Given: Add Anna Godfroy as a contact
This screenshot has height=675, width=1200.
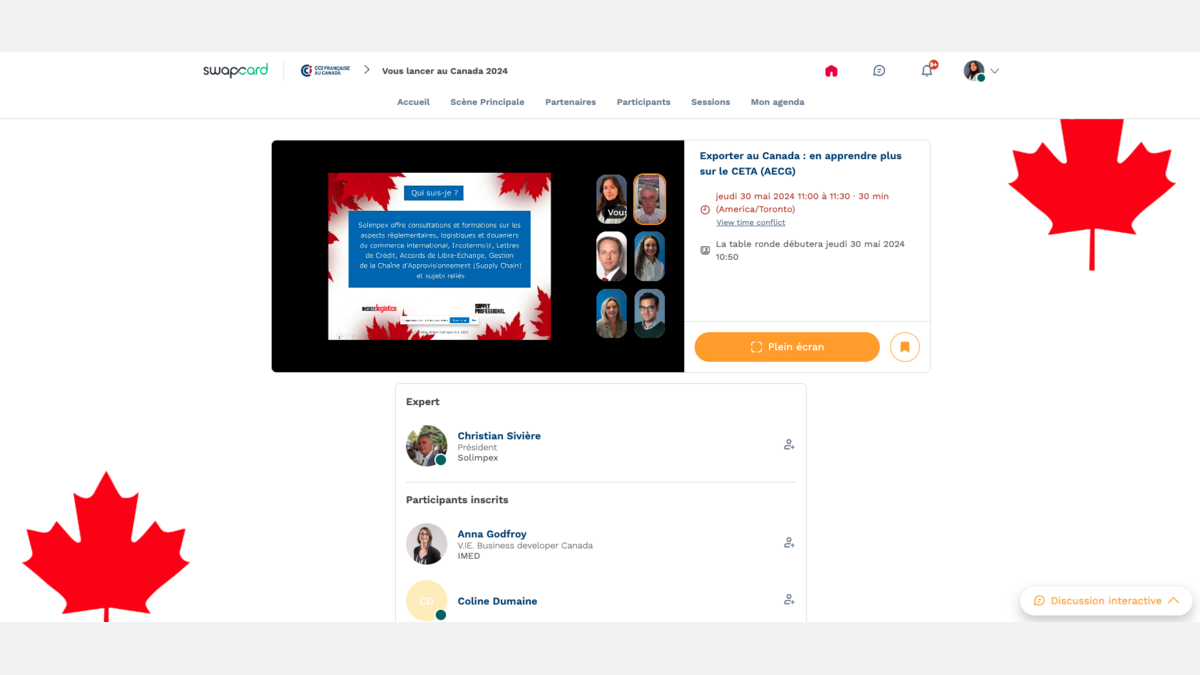Looking at the screenshot, I should coord(789,543).
